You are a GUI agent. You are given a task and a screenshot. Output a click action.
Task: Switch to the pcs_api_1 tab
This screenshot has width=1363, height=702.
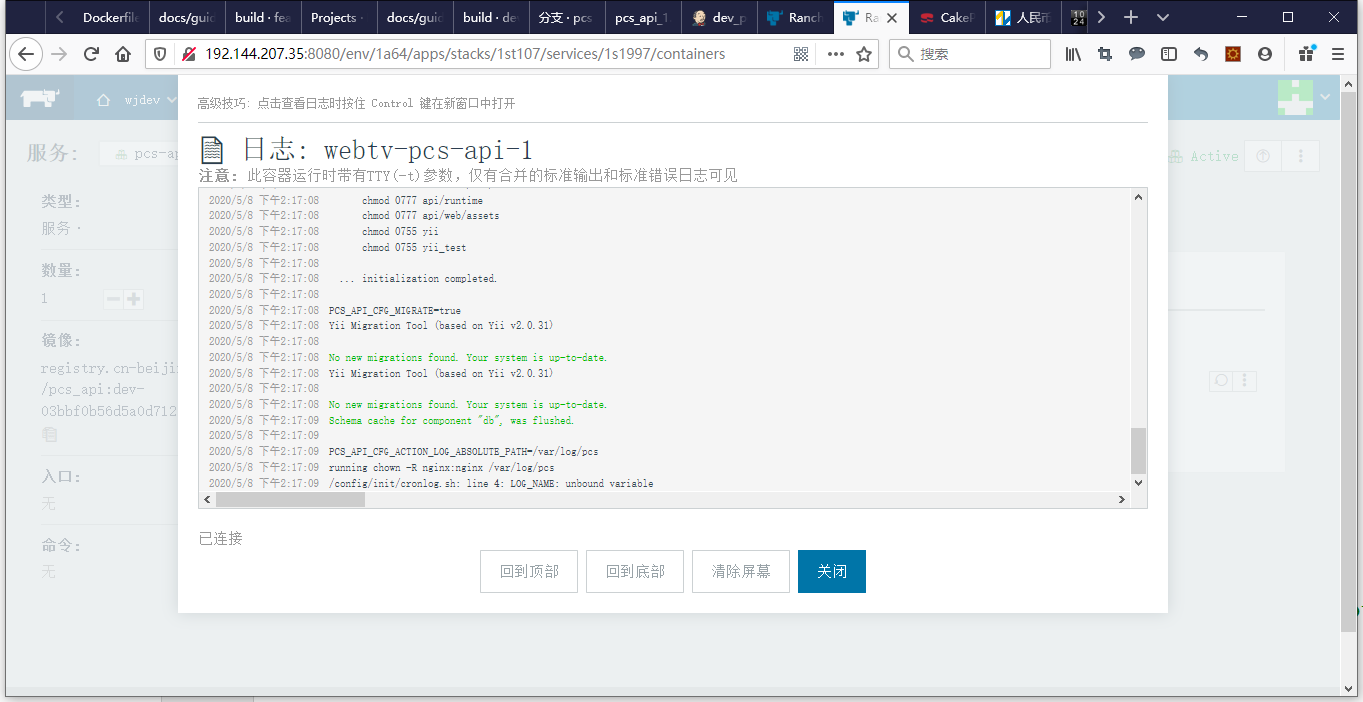click(x=643, y=18)
